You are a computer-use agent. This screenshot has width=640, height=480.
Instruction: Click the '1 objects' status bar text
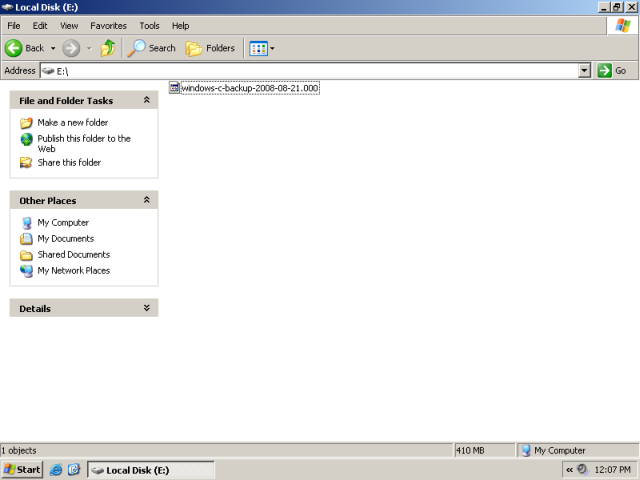pos(19,451)
